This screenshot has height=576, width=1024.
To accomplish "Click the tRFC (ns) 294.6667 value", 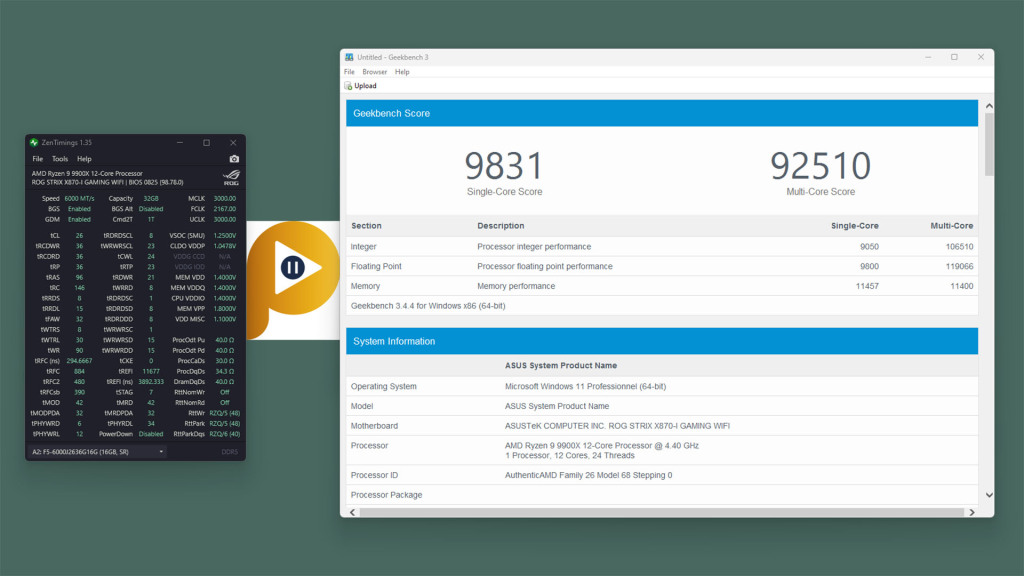I will tap(79, 361).
